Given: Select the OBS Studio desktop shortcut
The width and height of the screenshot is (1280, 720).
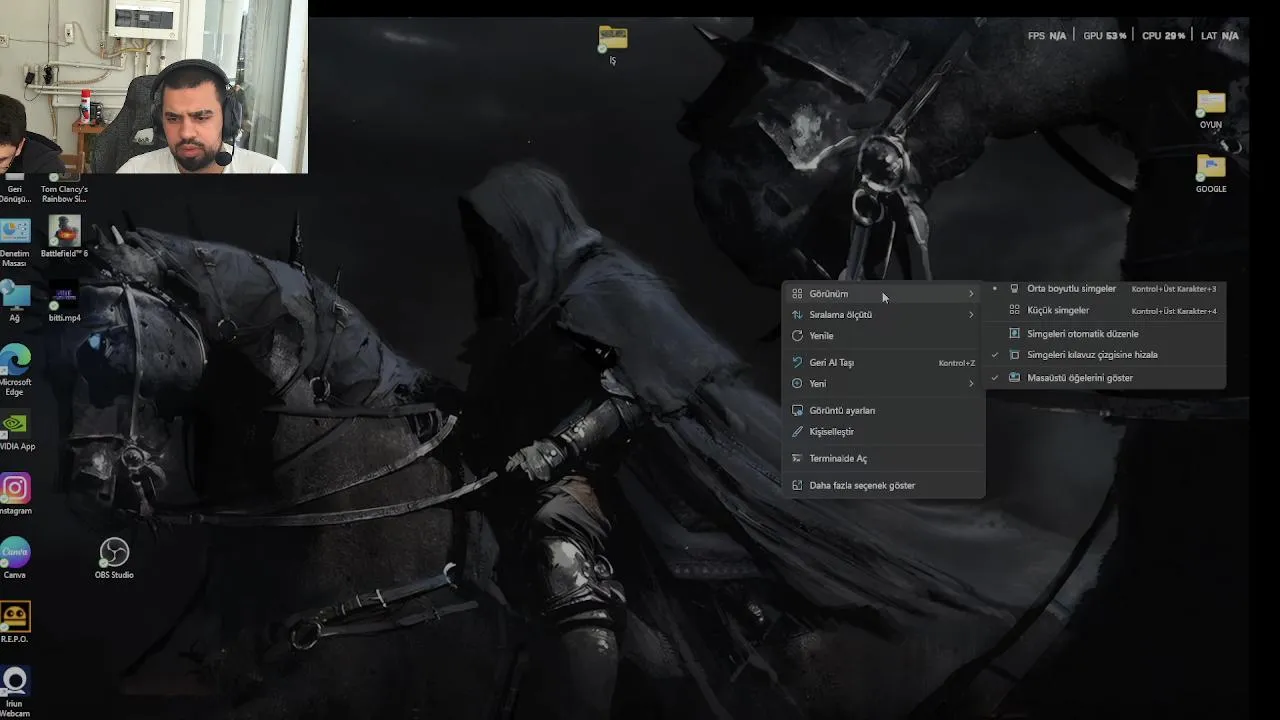Looking at the screenshot, I should pyautogui.click(x=114, y=558).
